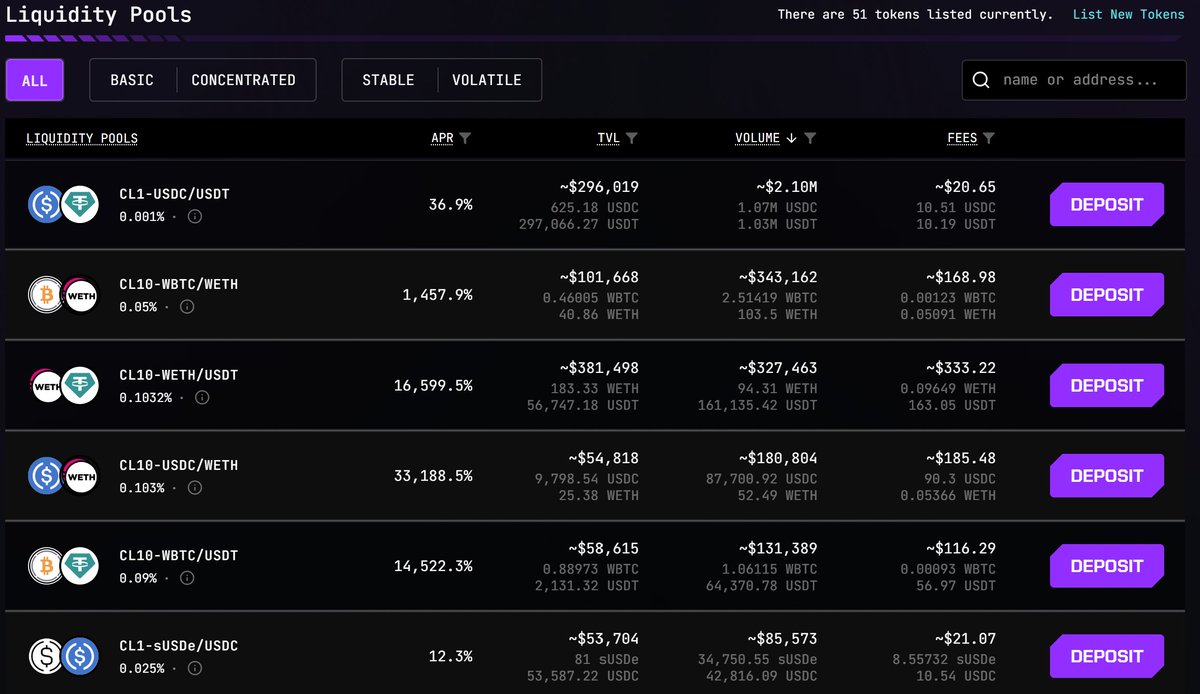This screenshot has width=1200, height=694.
Task: Sort by the TVL column header
Action: coord(608,138)
